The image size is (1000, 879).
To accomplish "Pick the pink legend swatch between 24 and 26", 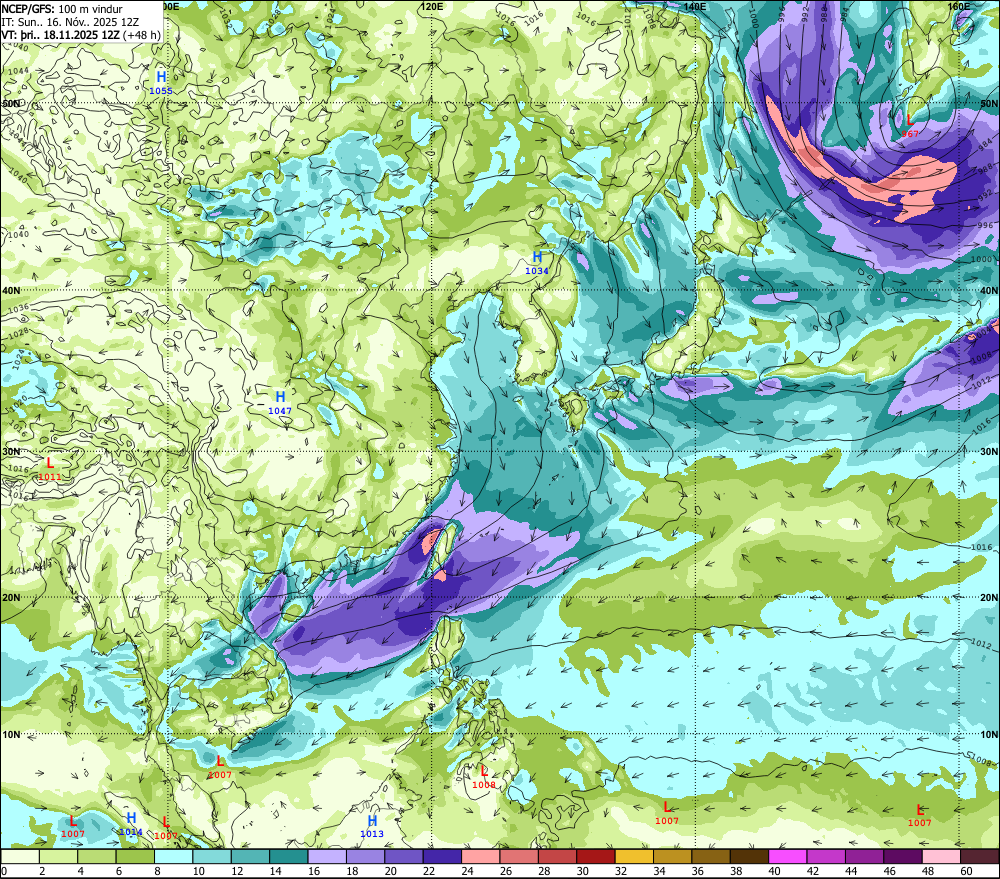I will pyautogui.click(x=481, y=856).
